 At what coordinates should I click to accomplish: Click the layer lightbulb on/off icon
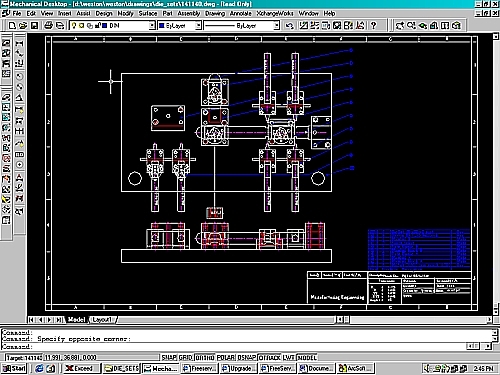[74, 26]
